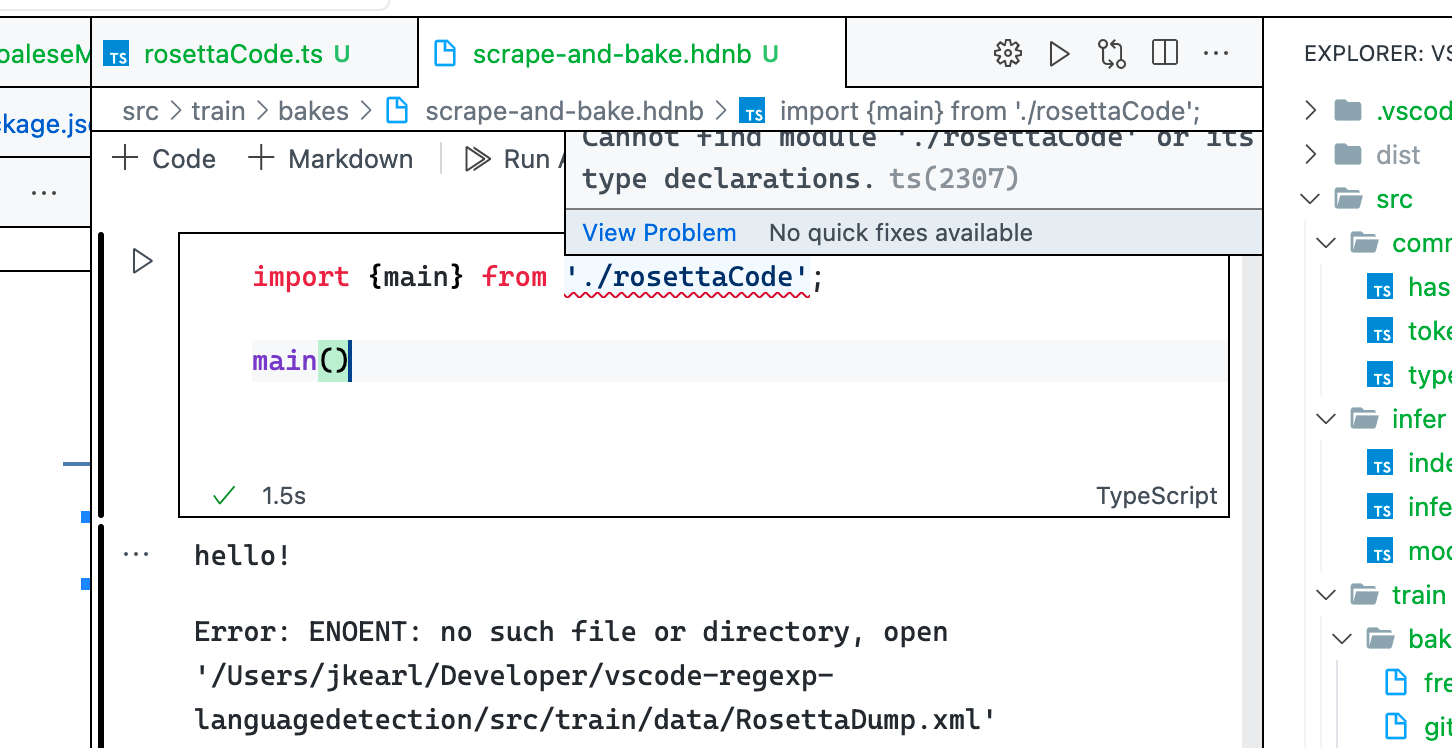Add a markdown cell with + Markdown
The height and width of the screenshot is (748, 1452).
pos(330,158)
